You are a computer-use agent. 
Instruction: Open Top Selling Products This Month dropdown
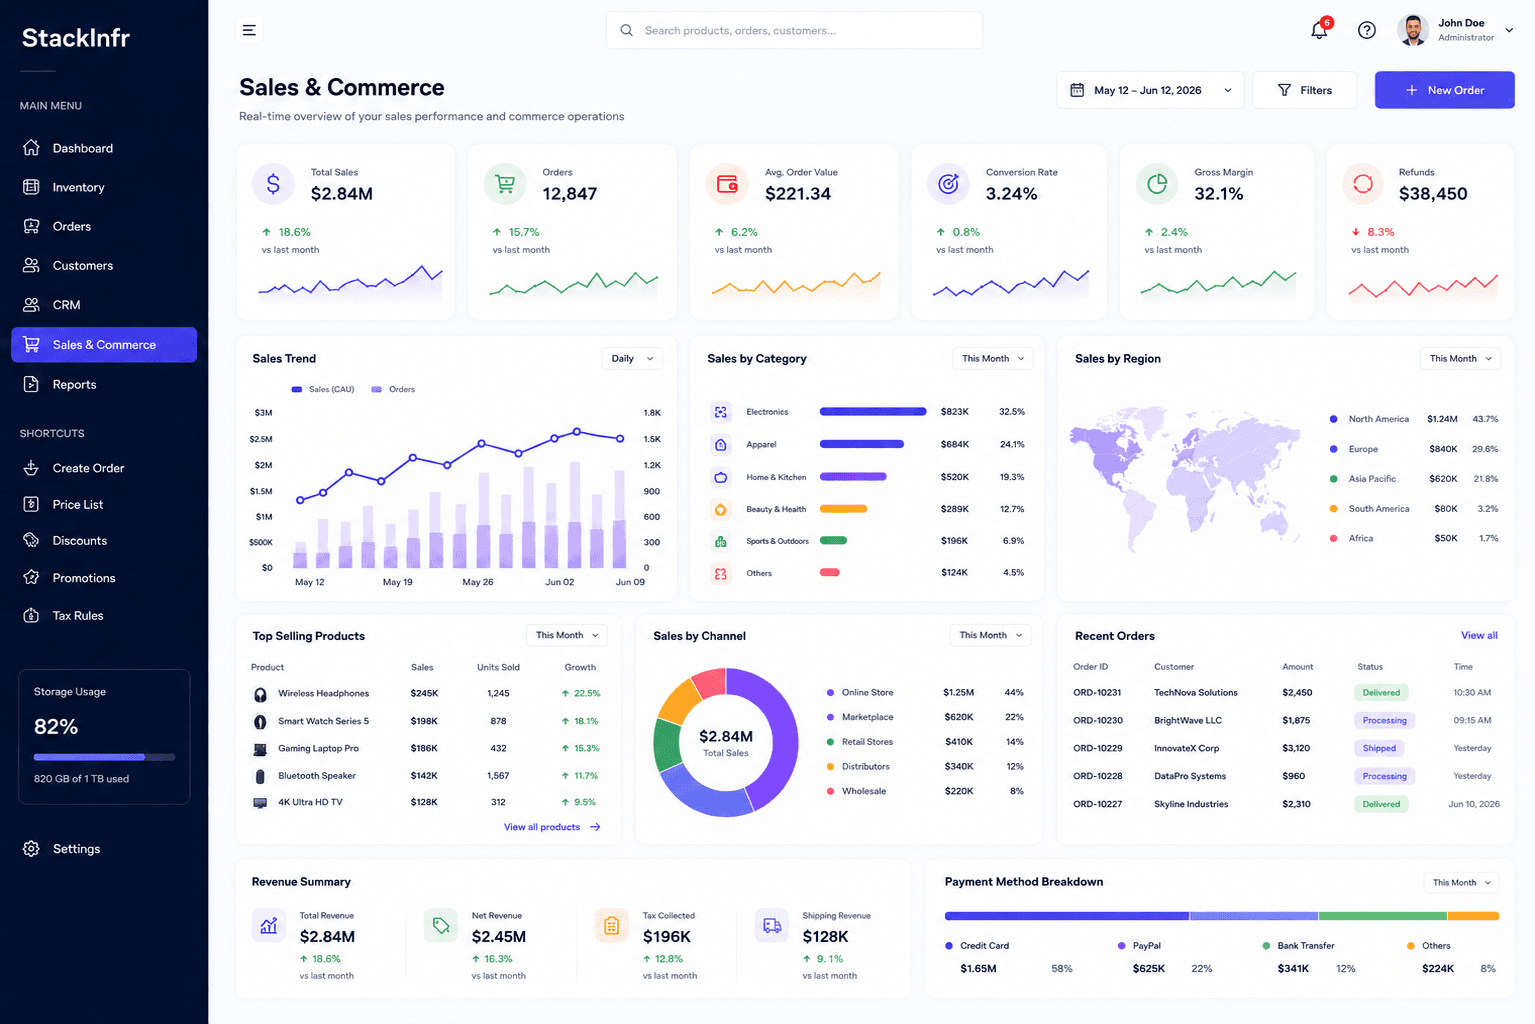point(566,635)
